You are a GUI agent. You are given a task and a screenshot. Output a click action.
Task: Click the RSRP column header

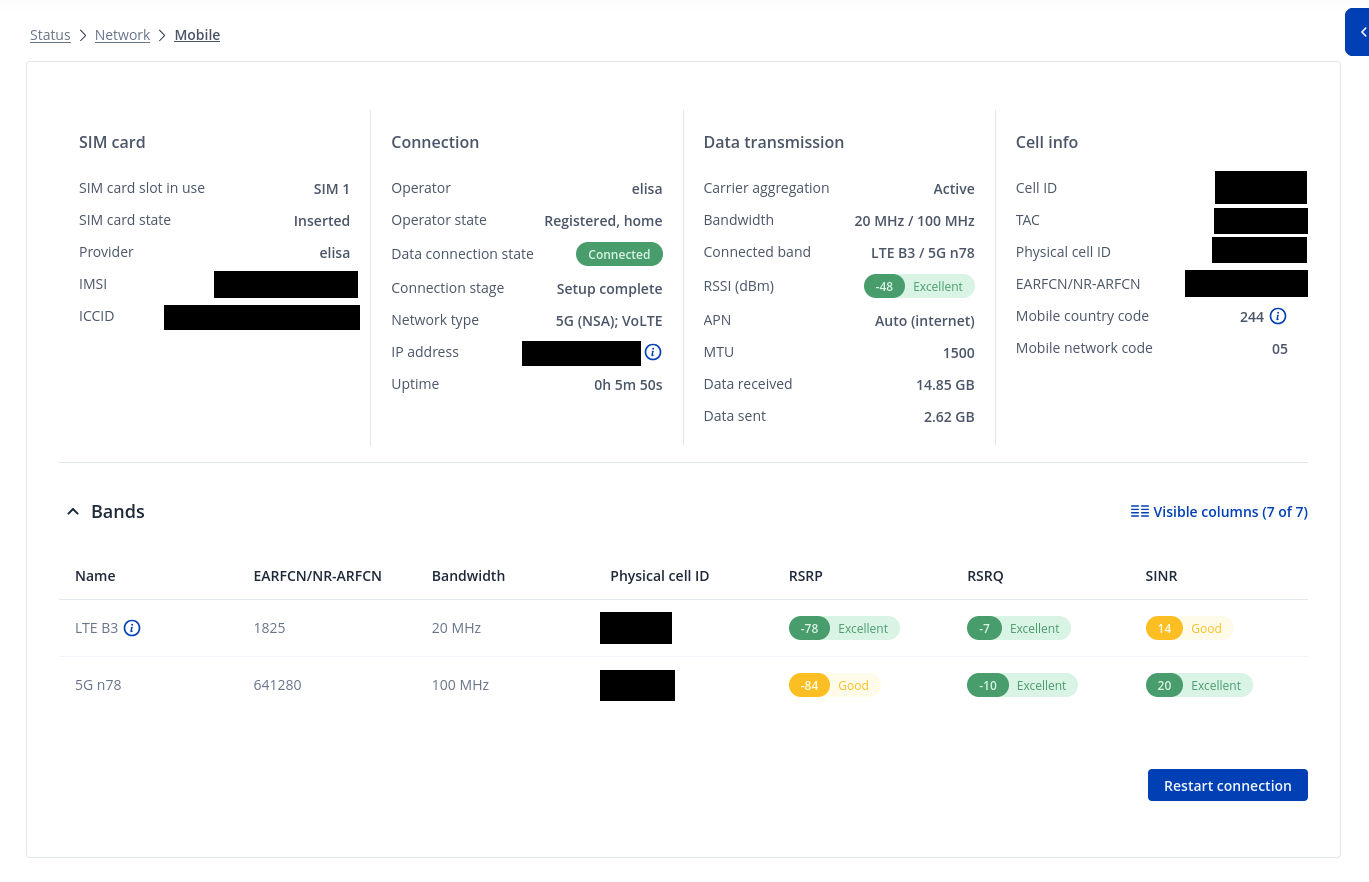pos(806,576)
